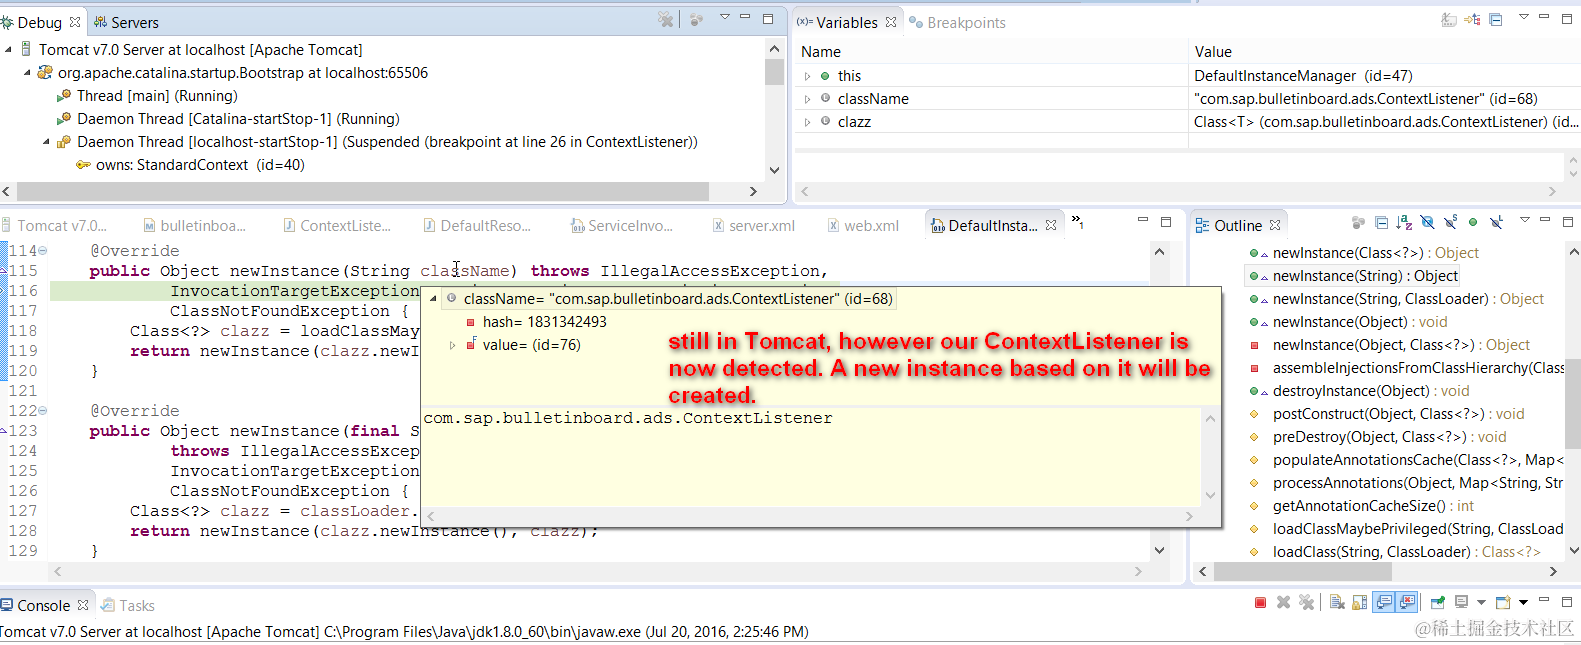The height and width of the screenshot is (645, 1581).
Task: Open the DefaultReso... editor tab
Action: tap(477, 226)
